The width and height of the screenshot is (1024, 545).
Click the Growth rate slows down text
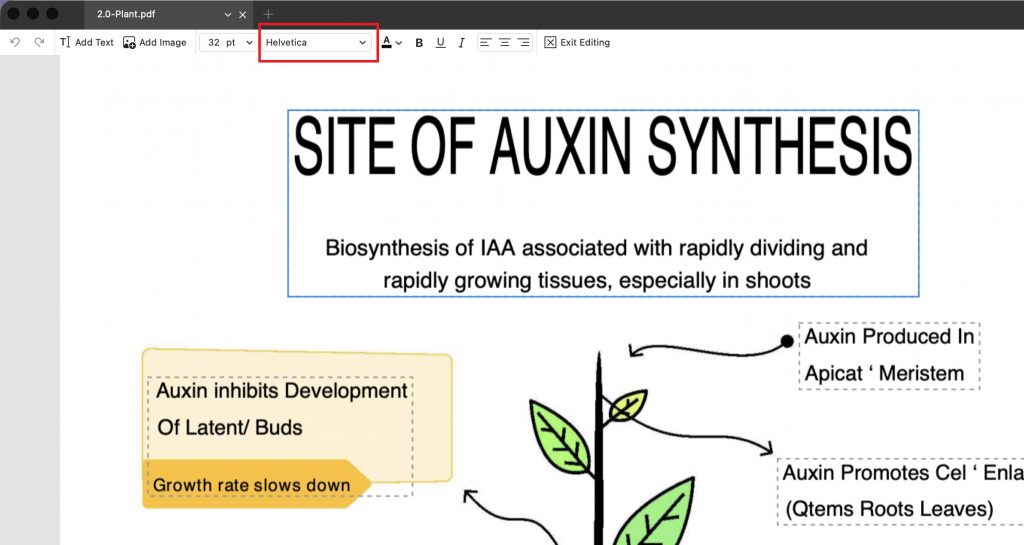point(251,485)
